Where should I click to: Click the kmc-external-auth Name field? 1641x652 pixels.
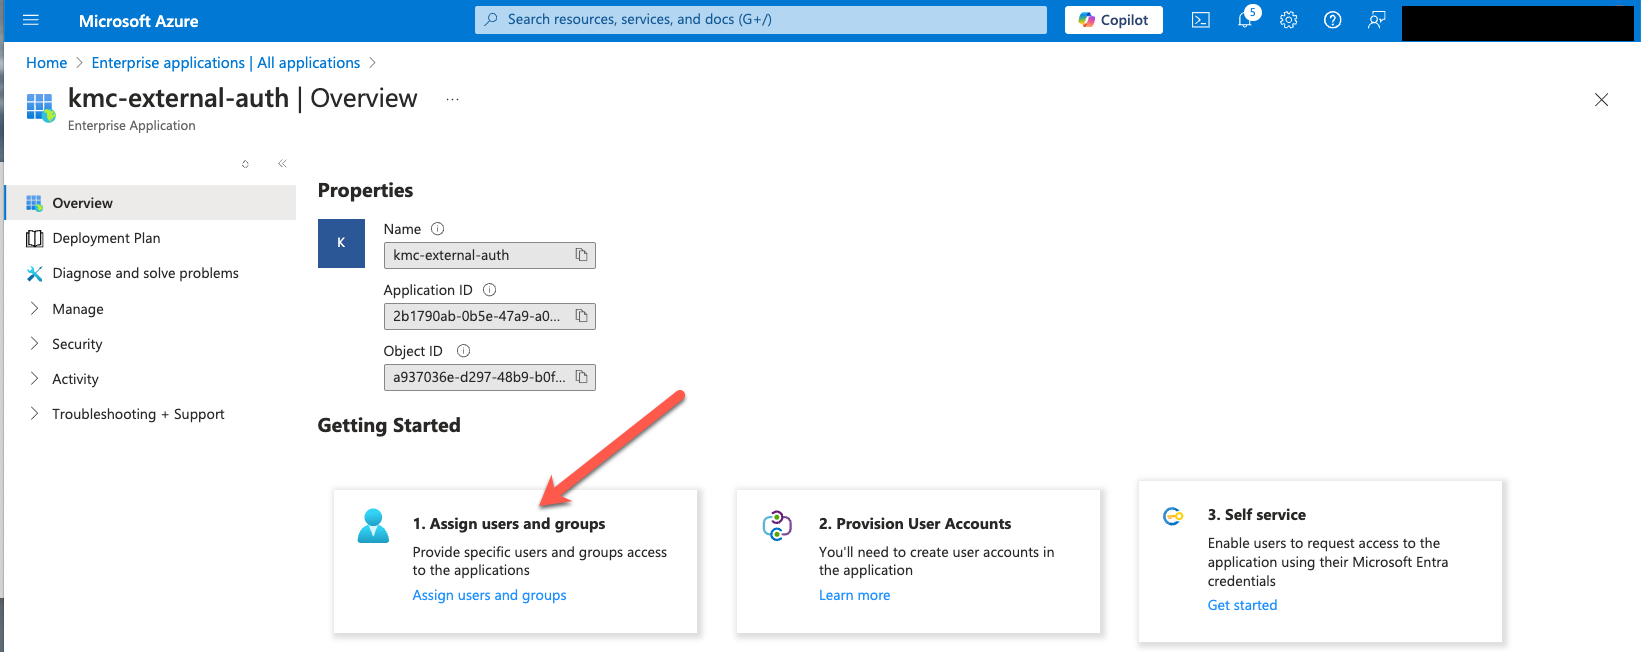tap(490, 255)
